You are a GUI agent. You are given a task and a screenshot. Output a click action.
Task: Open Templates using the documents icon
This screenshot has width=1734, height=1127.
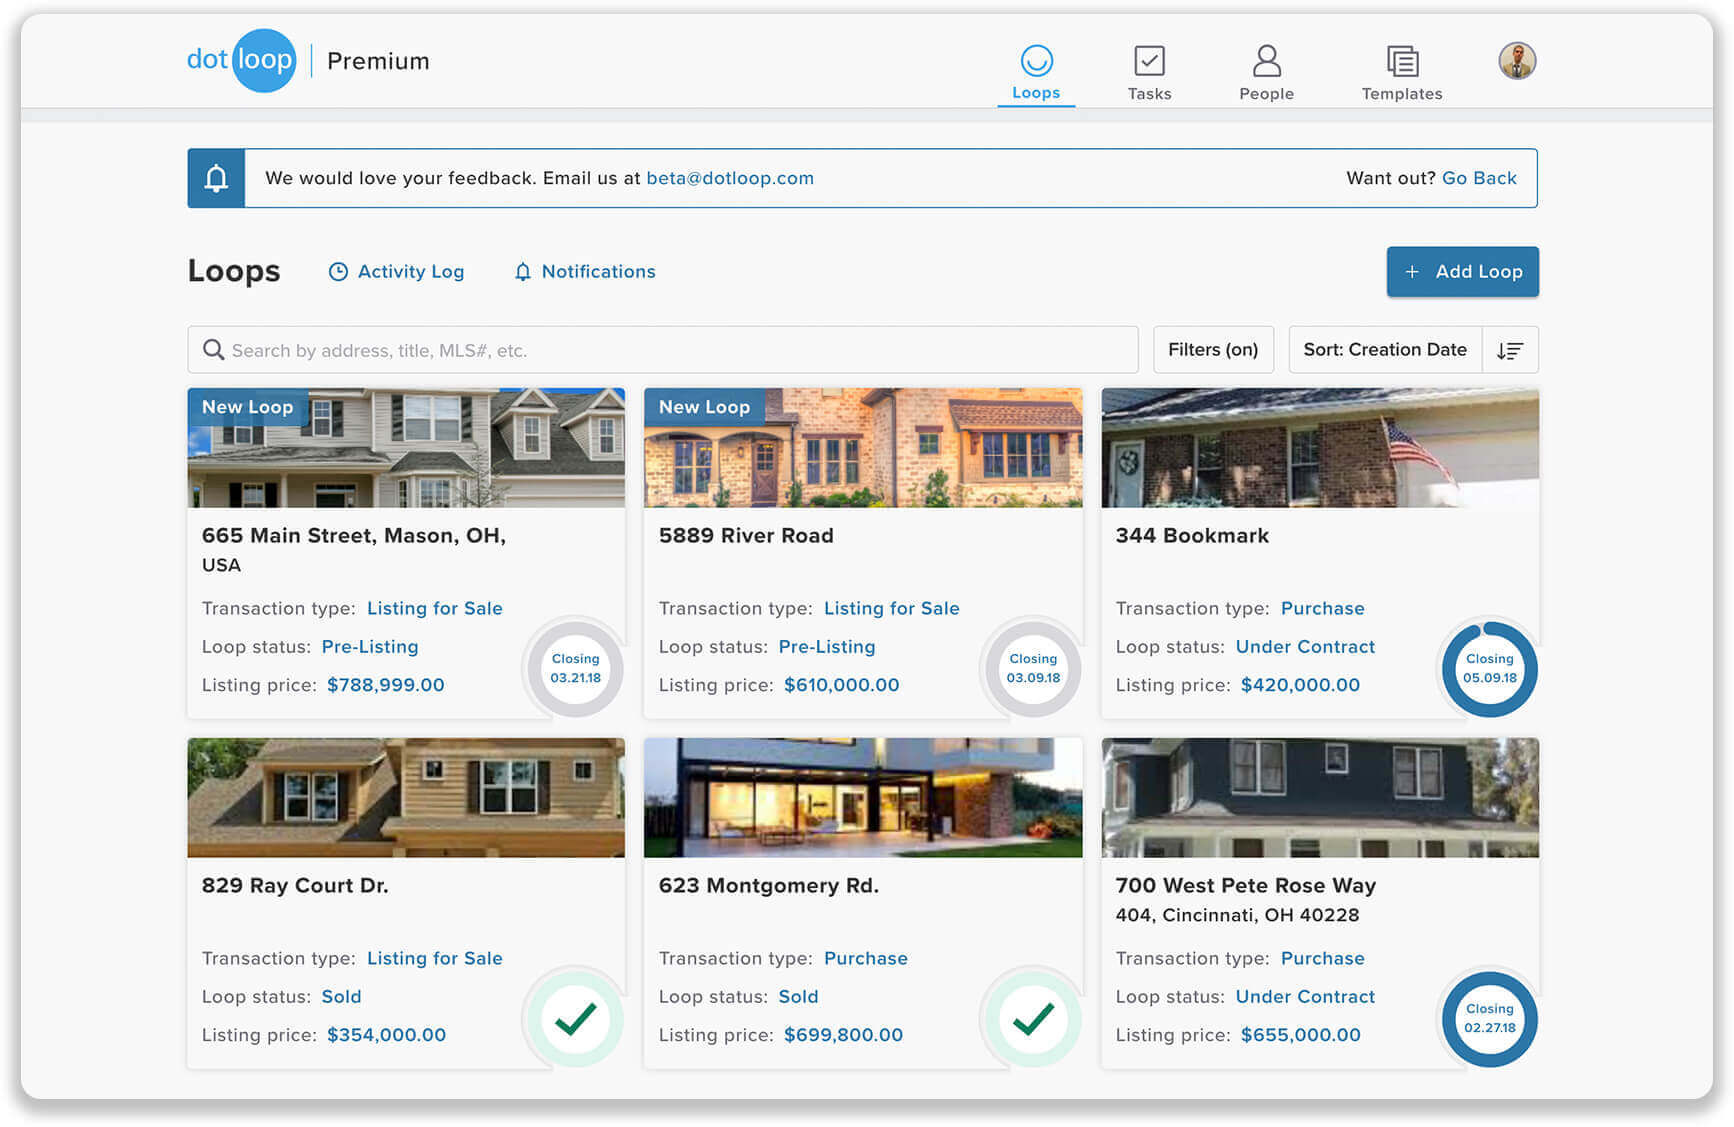(1402, 60)
